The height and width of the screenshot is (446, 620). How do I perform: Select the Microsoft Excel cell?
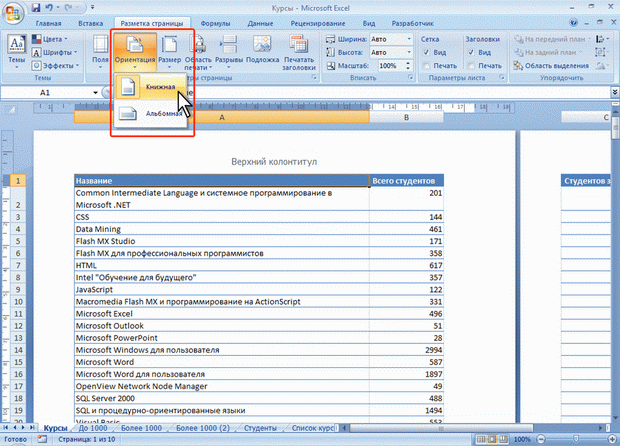pos(221,314)
